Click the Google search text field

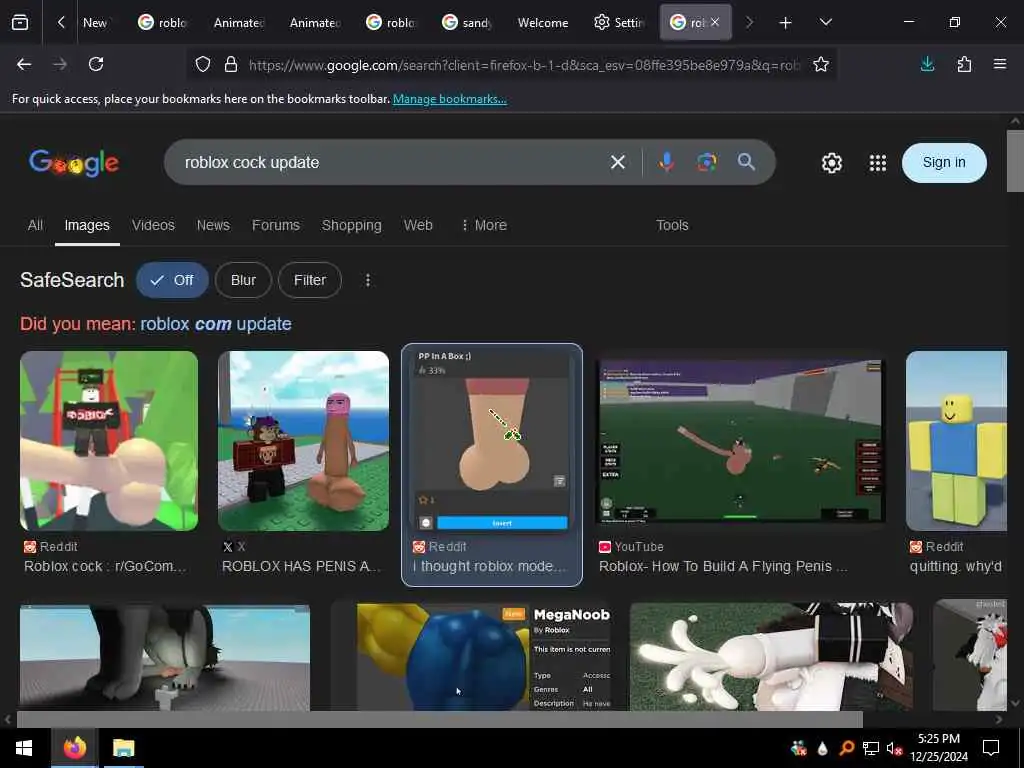pos(392,162)
